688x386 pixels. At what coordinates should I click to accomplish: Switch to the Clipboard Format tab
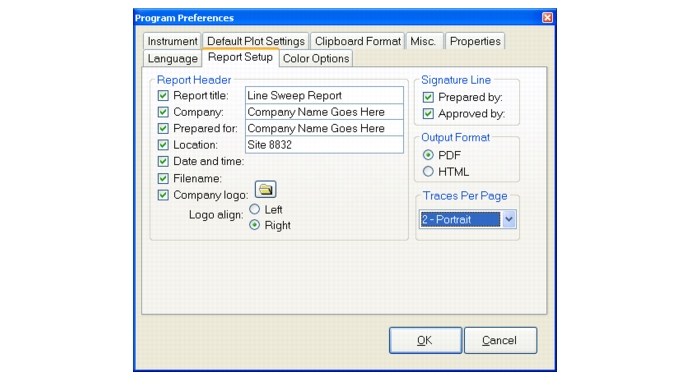tap(358, 41)
